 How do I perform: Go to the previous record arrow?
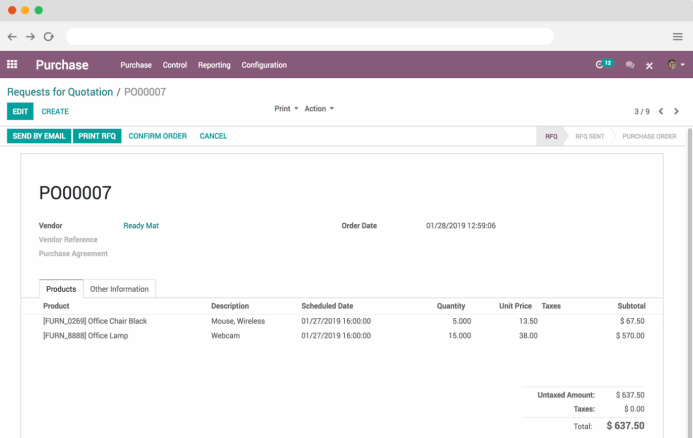click(x=661, y=111)
